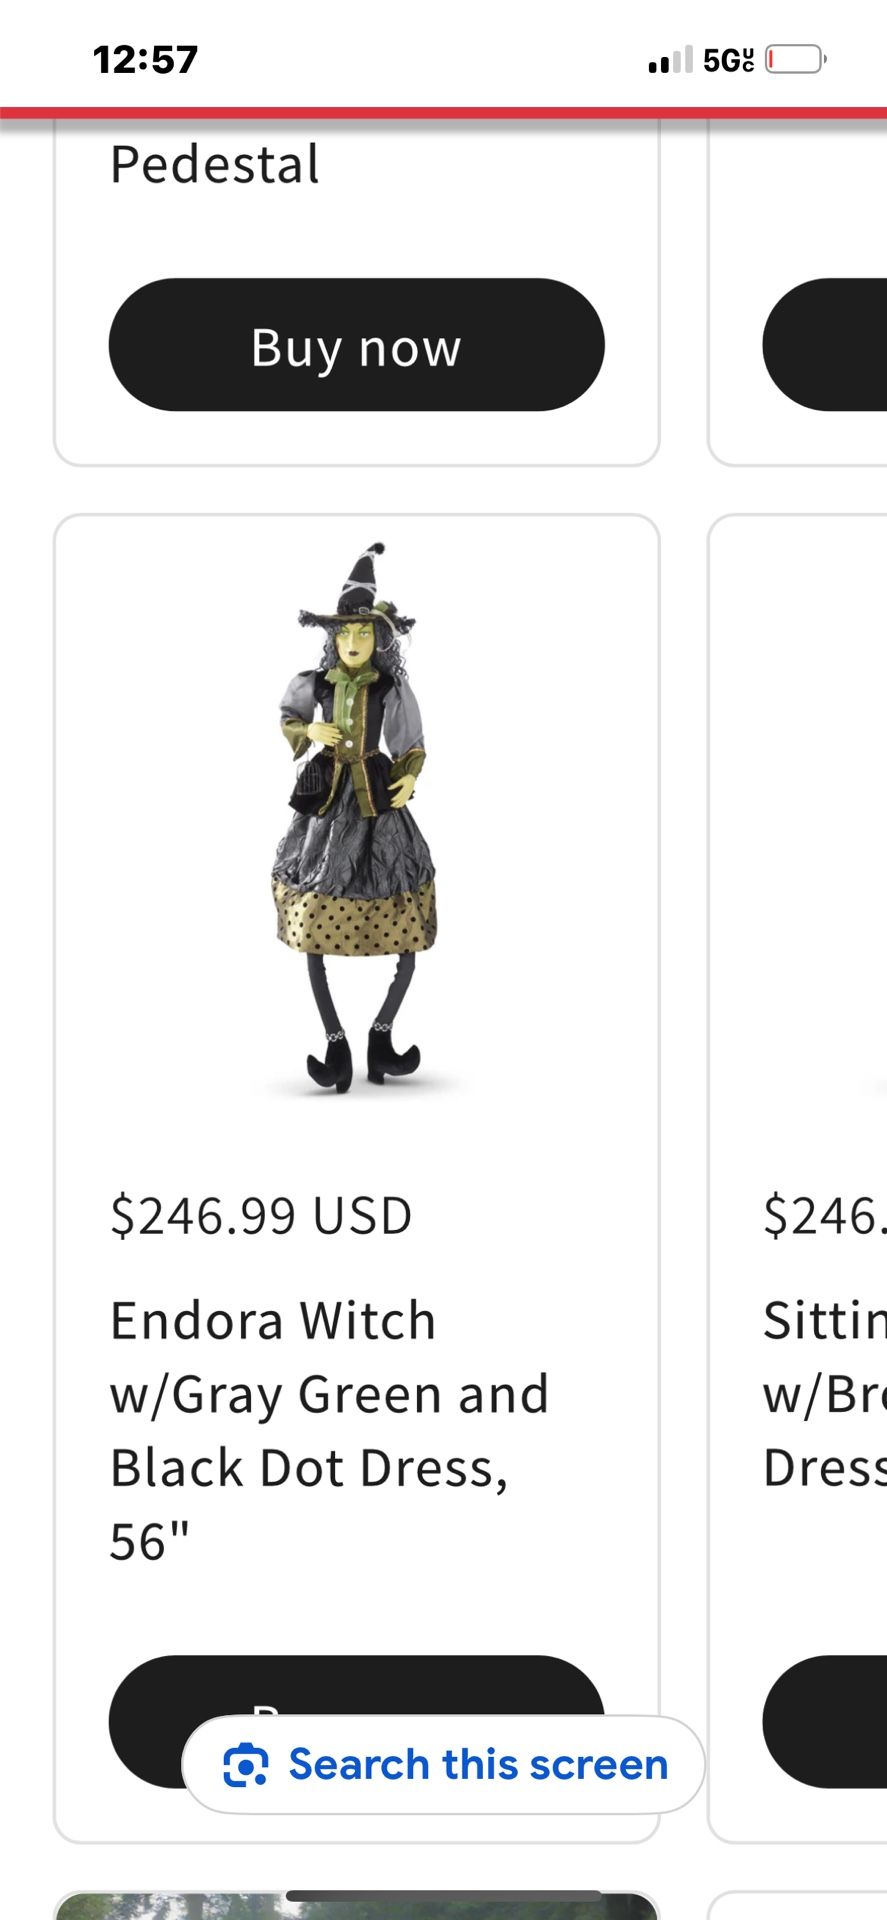The width and height of the screenshot is (887, 1920).
Task: Open the Sitting witch product title link
Action: [825, 1394]
